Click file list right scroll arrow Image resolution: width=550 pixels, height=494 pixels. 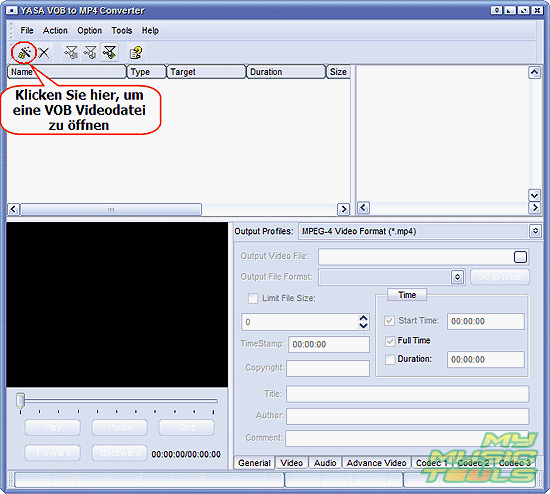[x=343, y=209]
